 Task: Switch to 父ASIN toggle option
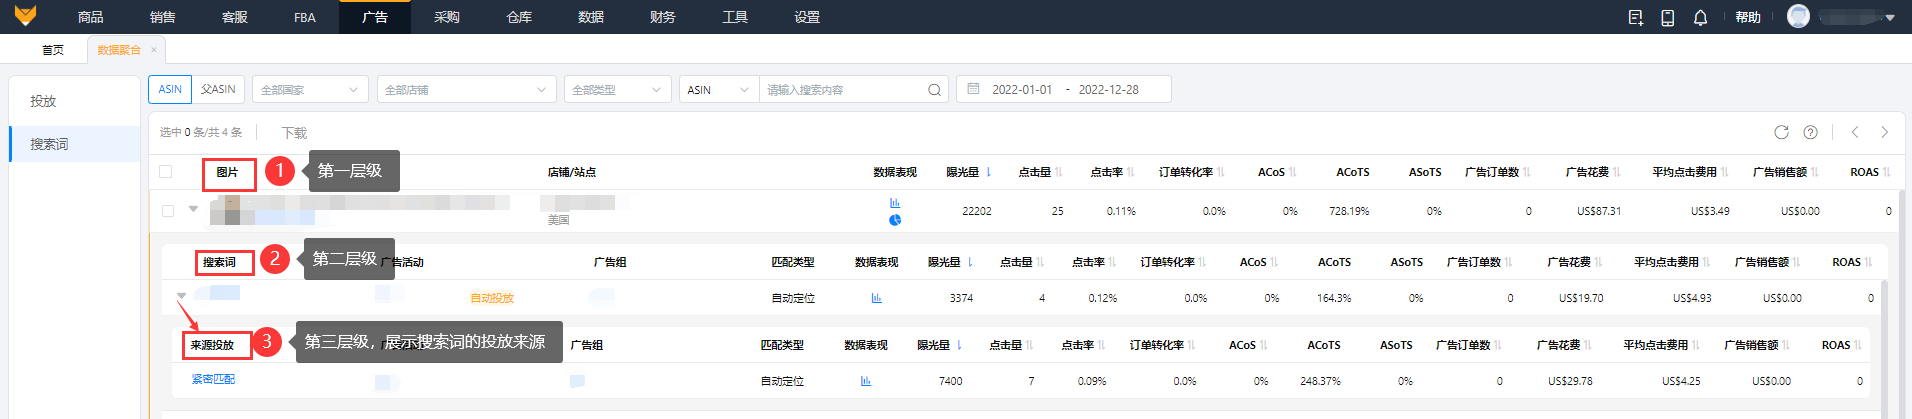point(218,89)
